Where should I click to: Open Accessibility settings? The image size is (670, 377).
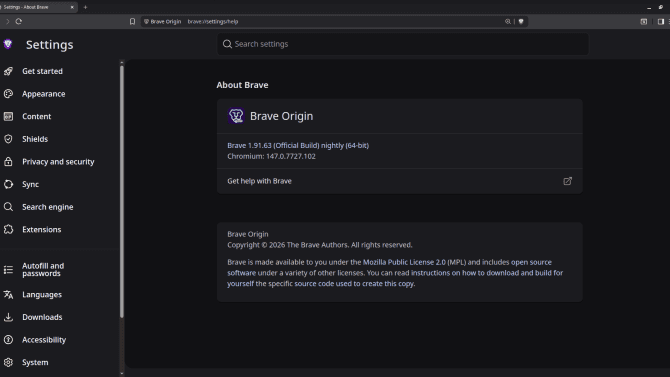[x=44, y=340]
